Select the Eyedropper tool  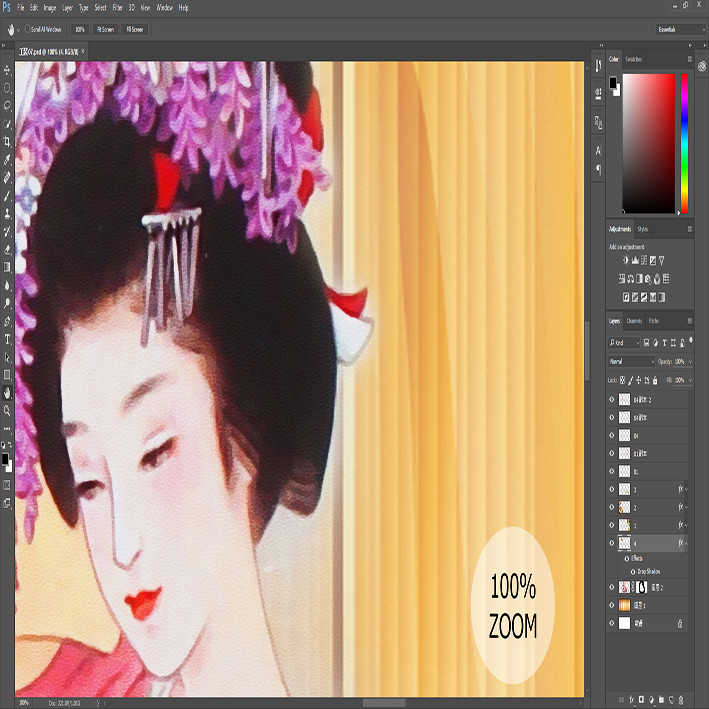pos(7,160)
